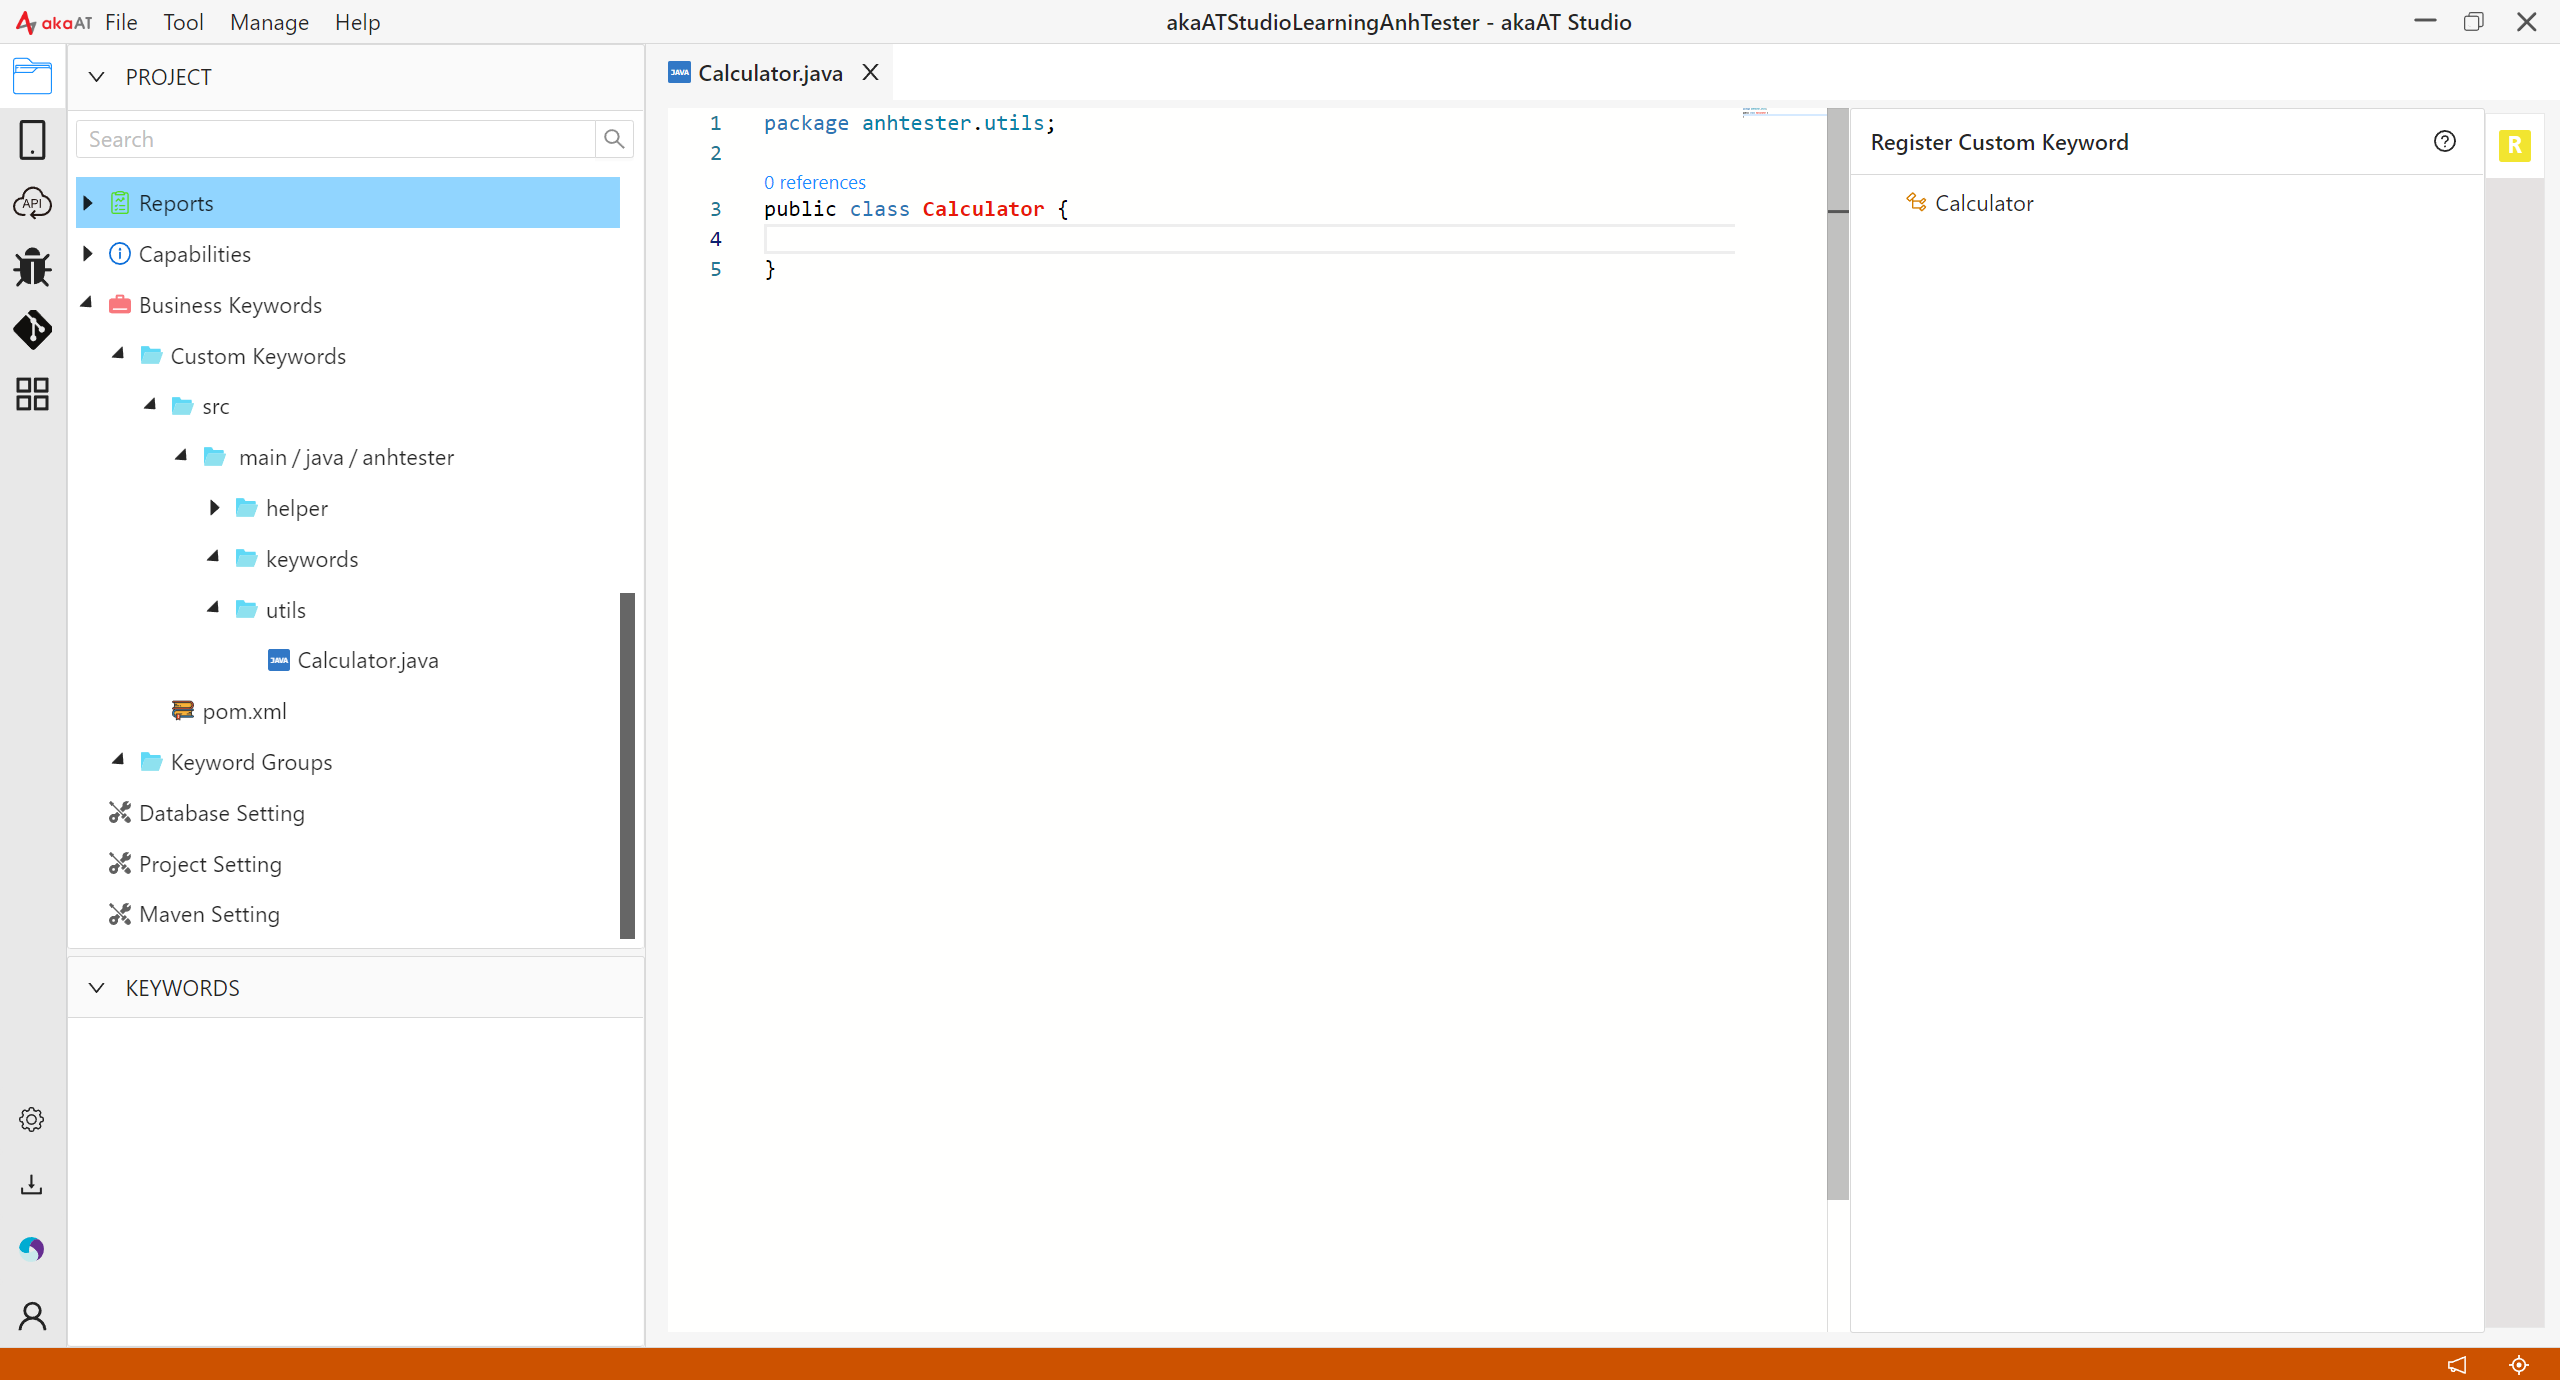Click the yellow R register icon
The image size is (2560, 1380).
2514,146
